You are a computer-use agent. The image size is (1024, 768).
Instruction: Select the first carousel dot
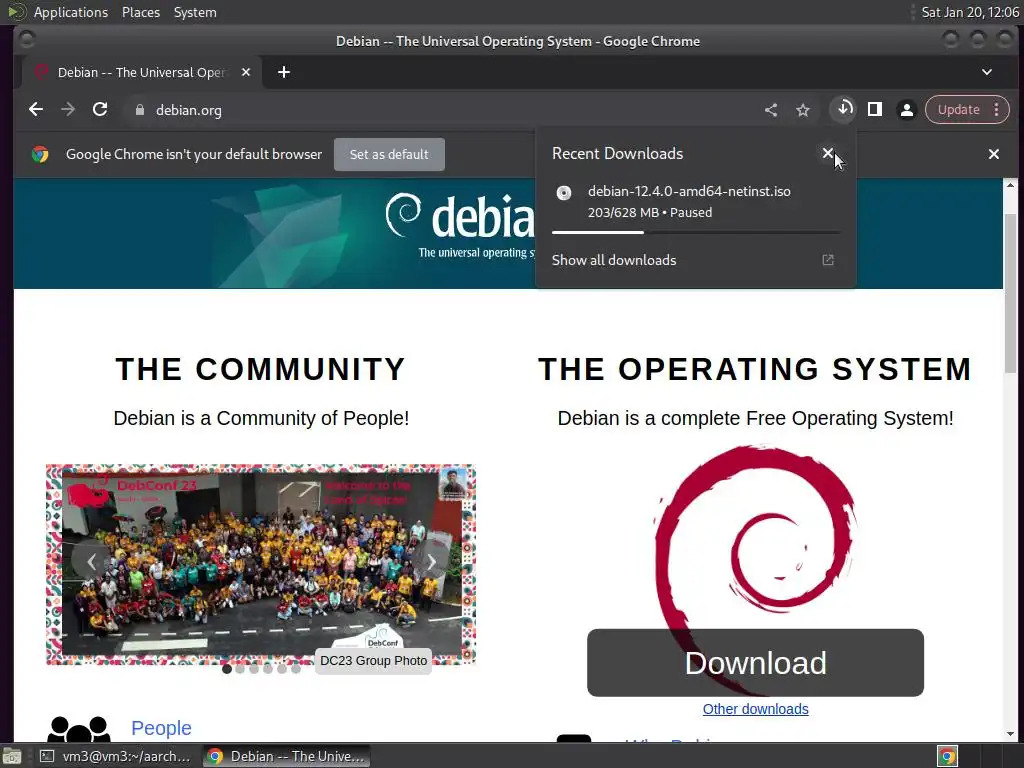coord(227,669)
